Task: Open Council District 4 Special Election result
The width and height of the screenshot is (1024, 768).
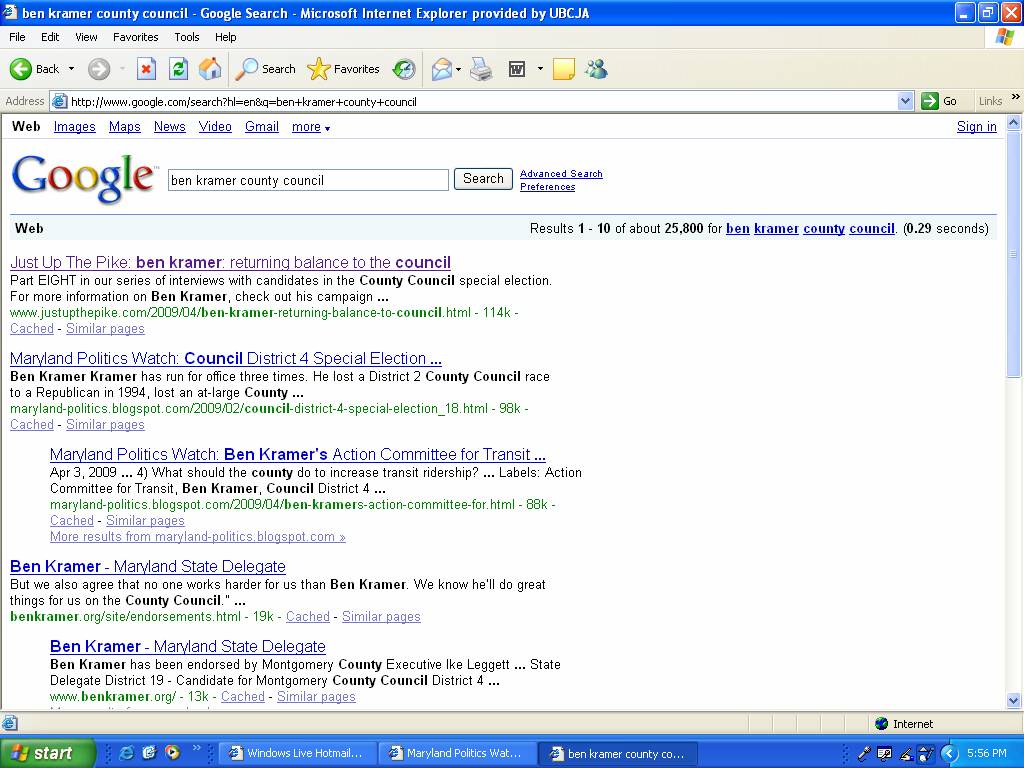Action: (226, 359)
